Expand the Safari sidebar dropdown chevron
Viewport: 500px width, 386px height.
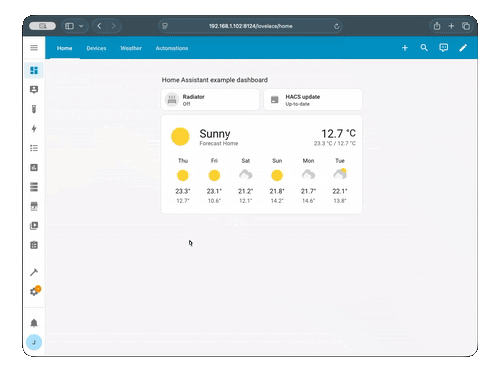[x=81, y=26]
